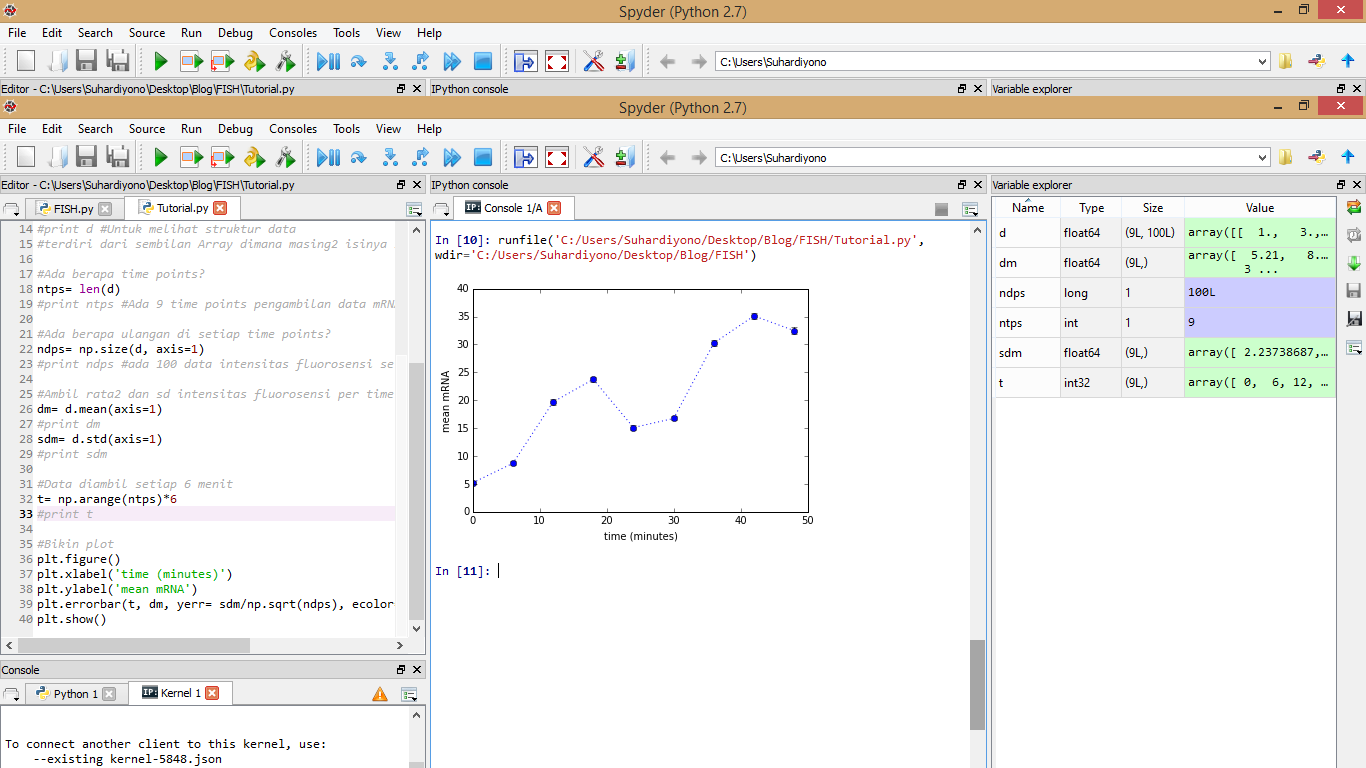Click Step into icon in lower toolbar

390,157
